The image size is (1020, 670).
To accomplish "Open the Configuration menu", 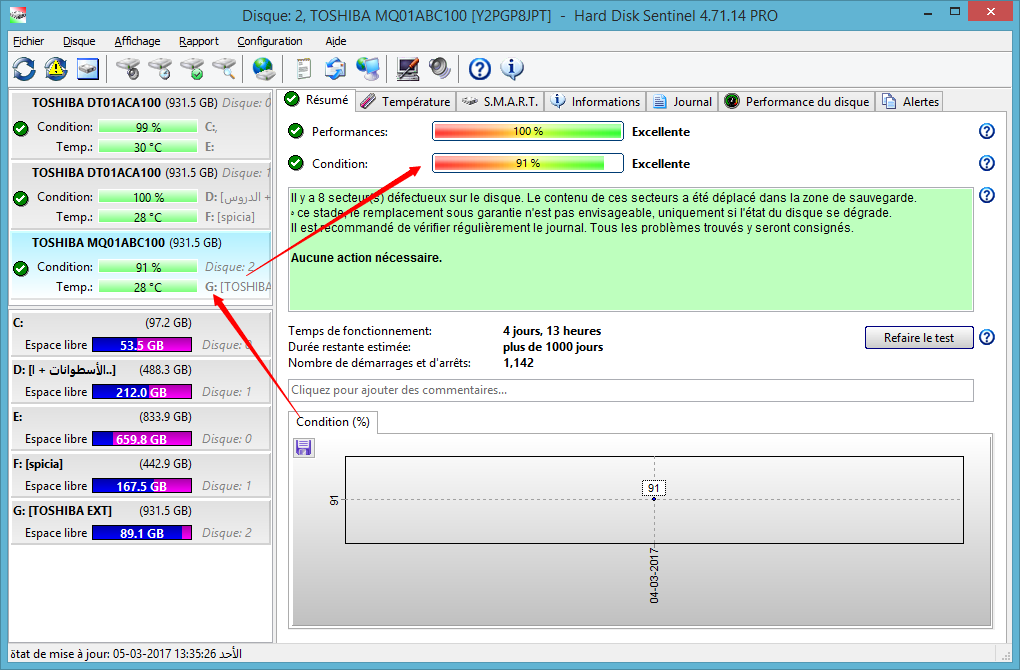I will 269,41.
